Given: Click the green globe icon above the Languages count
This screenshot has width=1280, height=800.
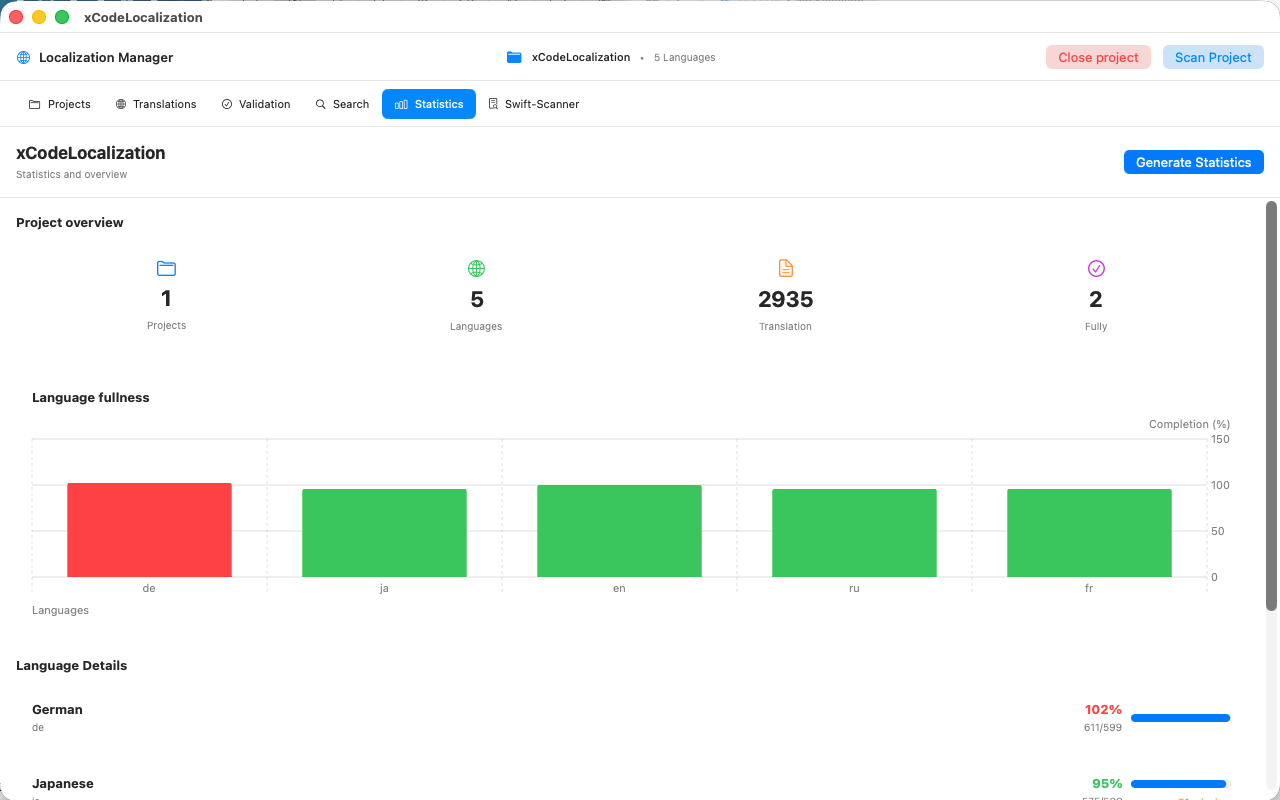Looking at the screenshot, I should tap(476, 268).
